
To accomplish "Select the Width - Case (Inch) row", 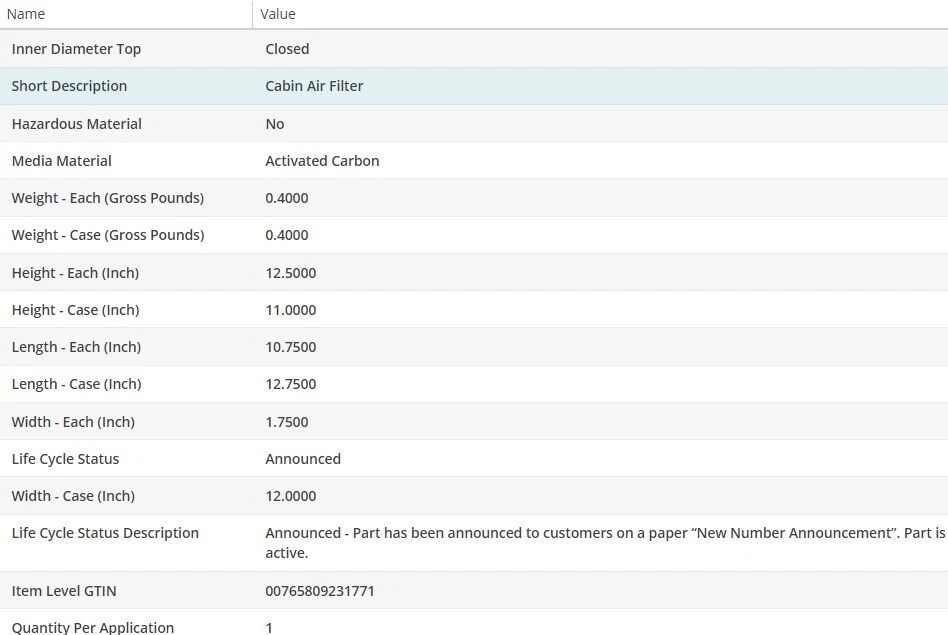I will (x=73, y=496).
